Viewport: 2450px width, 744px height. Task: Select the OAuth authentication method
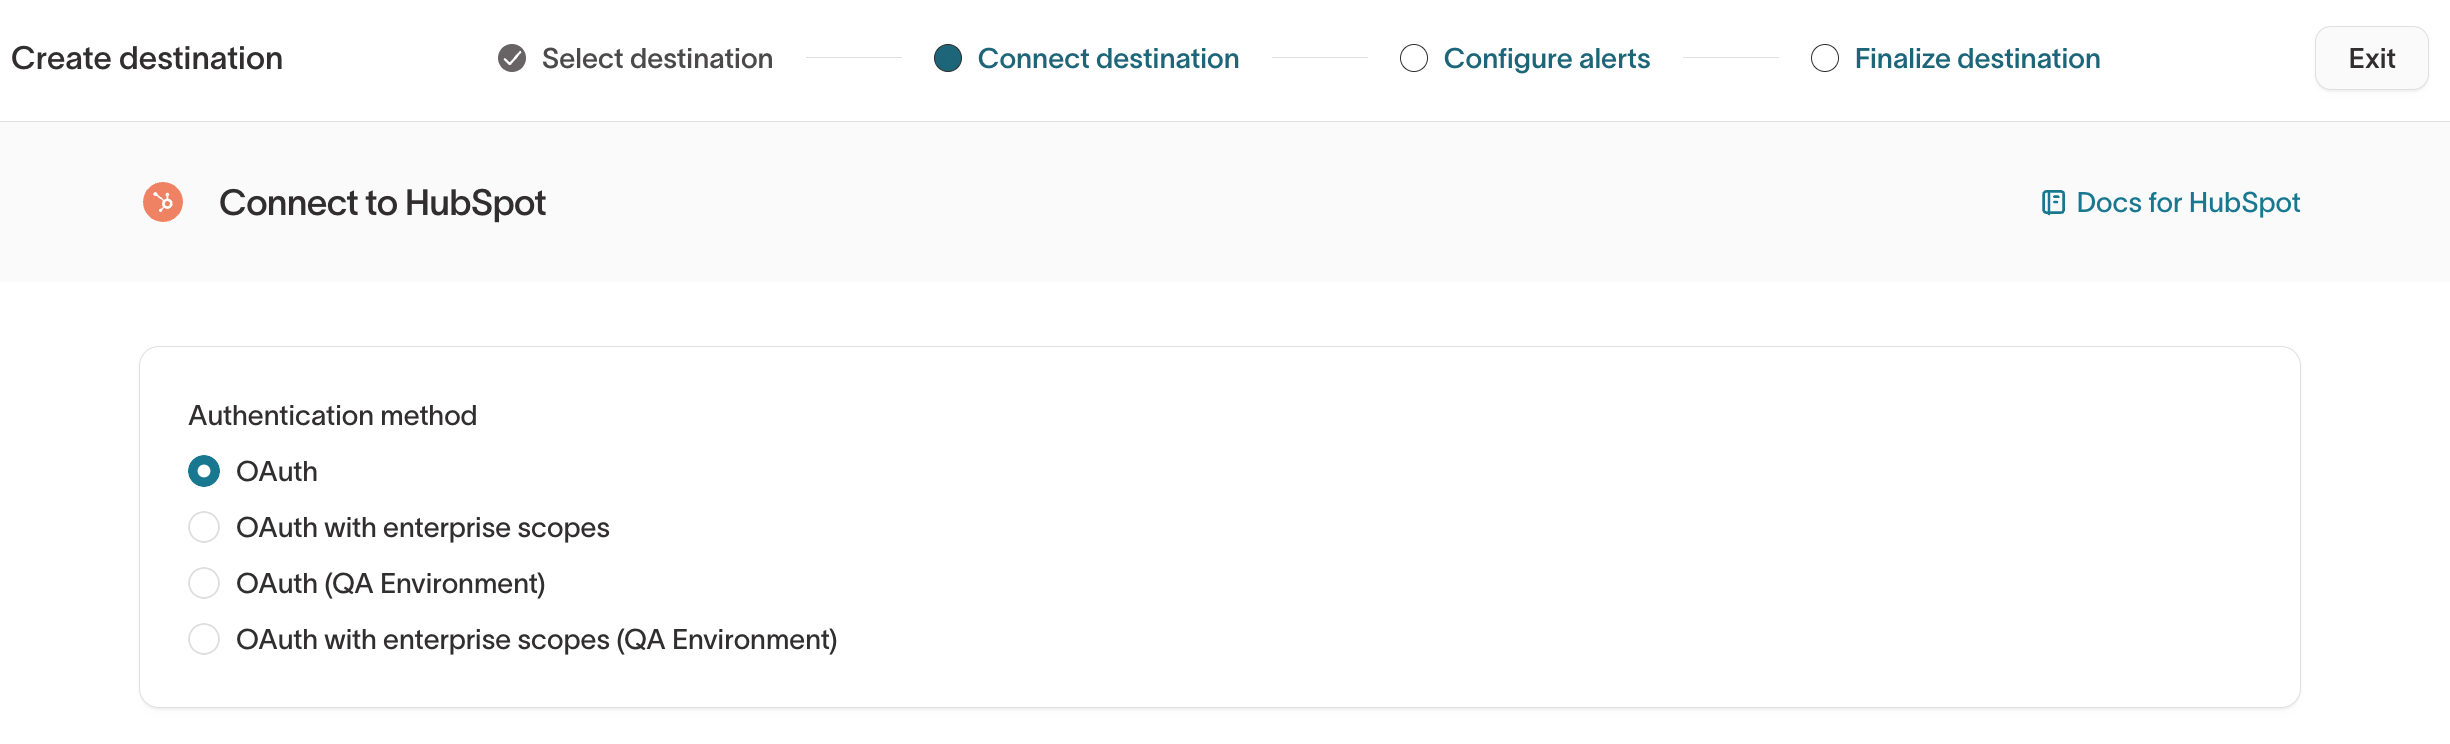(204, 471)
